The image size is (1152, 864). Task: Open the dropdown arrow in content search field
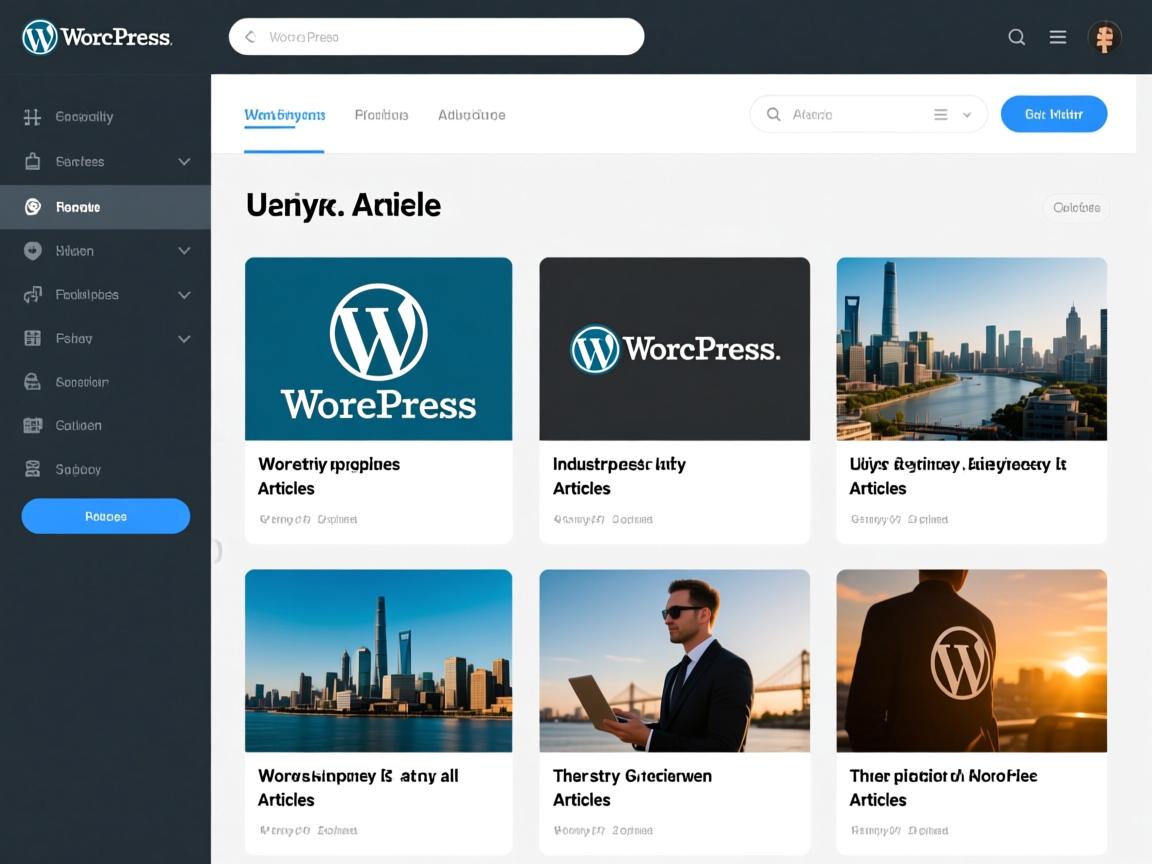coord(967,115)
